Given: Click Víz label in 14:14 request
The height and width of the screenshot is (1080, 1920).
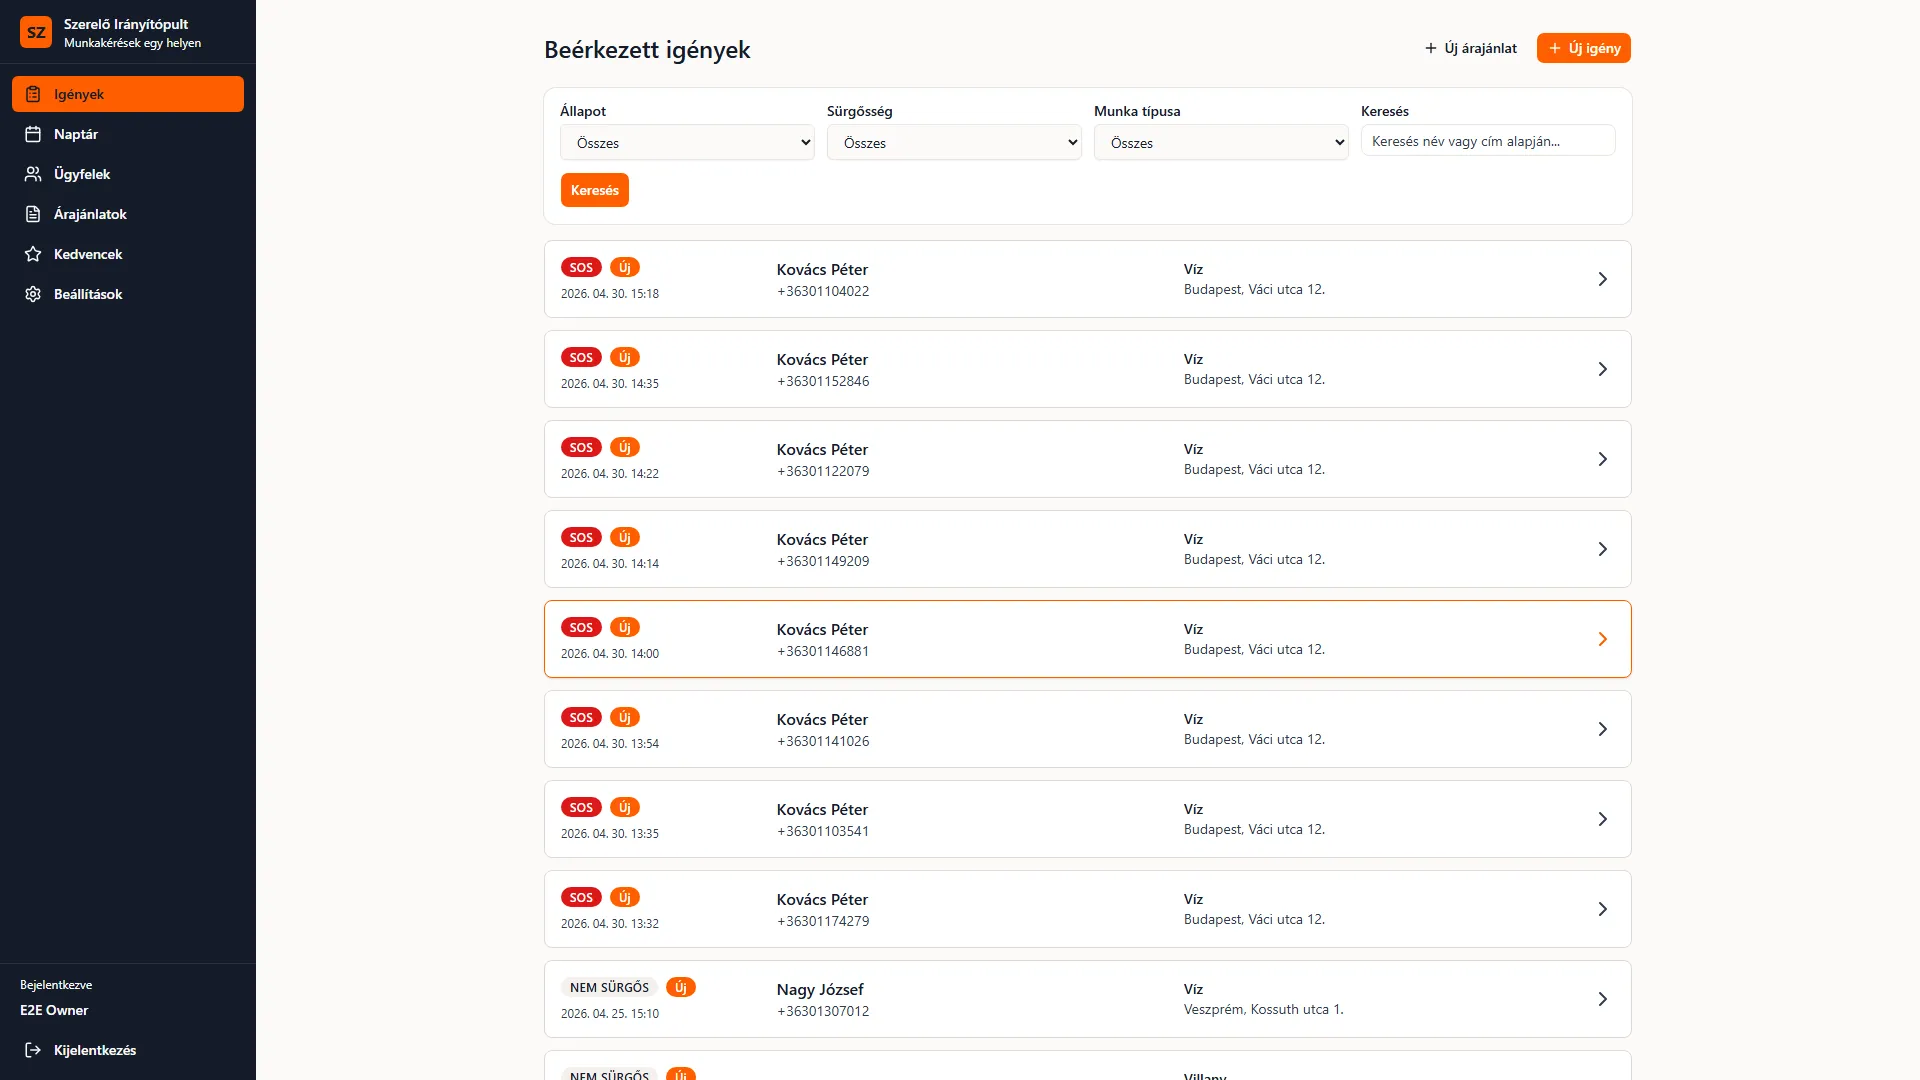Looking at the screenshot, I should coord(1193,539).
